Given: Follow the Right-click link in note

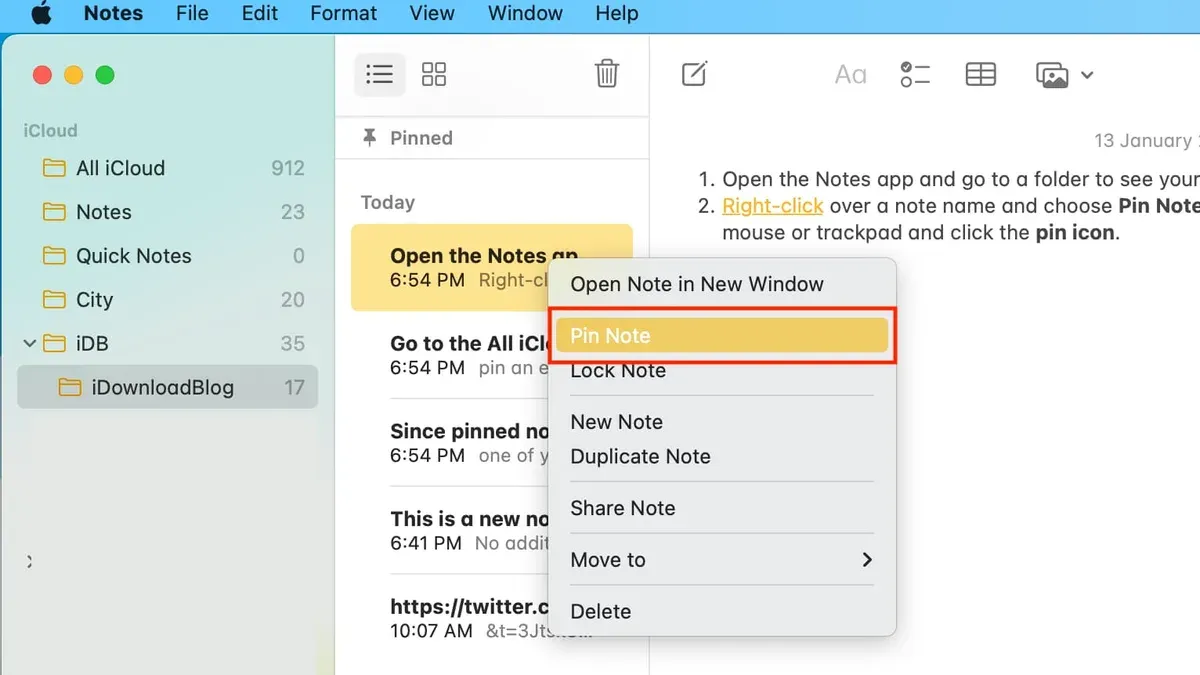Looking at the screenshot, I should (773, 206).
